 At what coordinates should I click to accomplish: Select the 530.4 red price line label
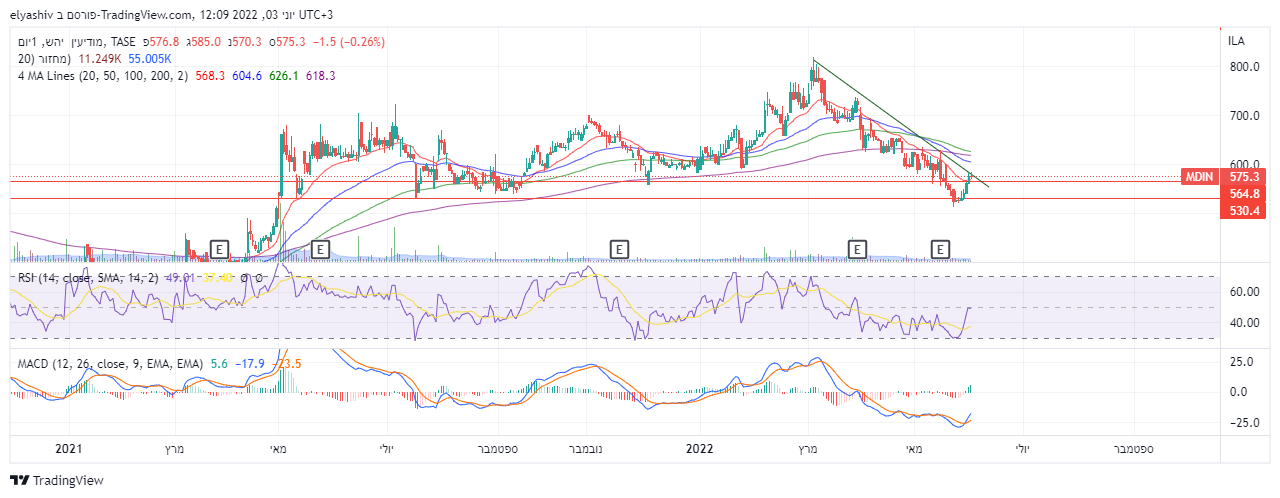pos(1243,211)
